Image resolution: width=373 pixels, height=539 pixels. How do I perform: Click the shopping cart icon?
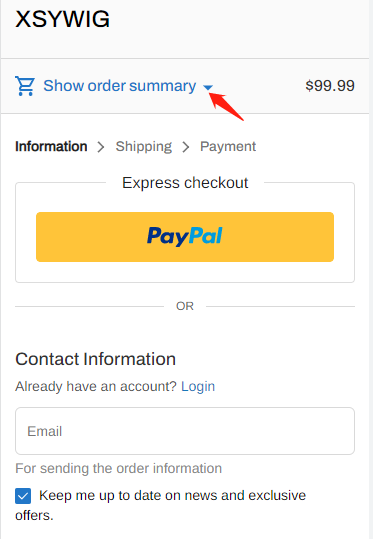click(25, 86)
